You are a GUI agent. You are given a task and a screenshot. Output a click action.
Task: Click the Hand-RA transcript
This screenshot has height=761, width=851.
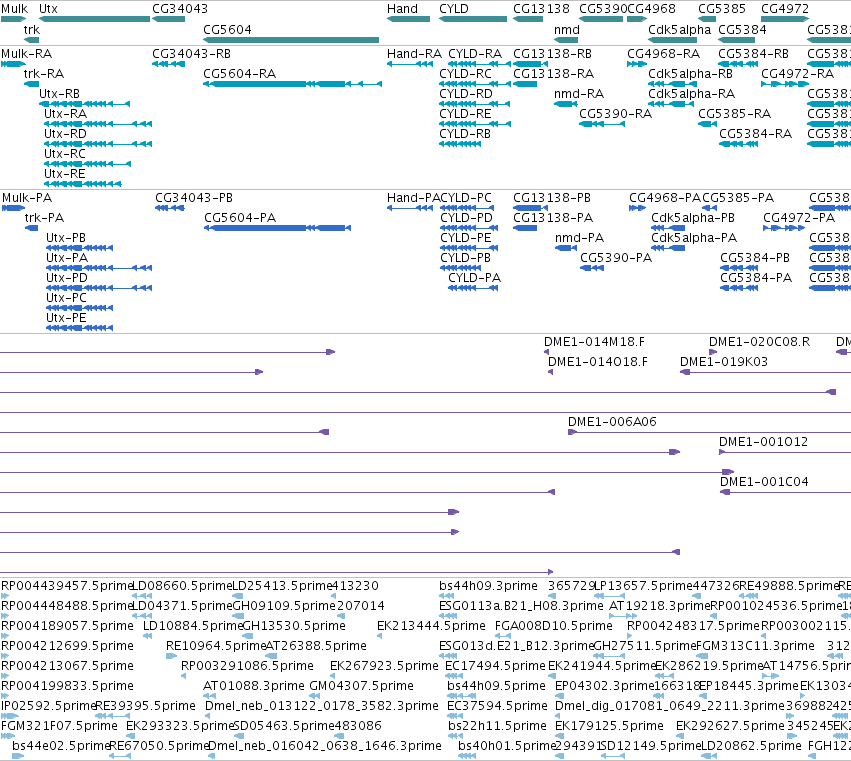tap(410, 64)
